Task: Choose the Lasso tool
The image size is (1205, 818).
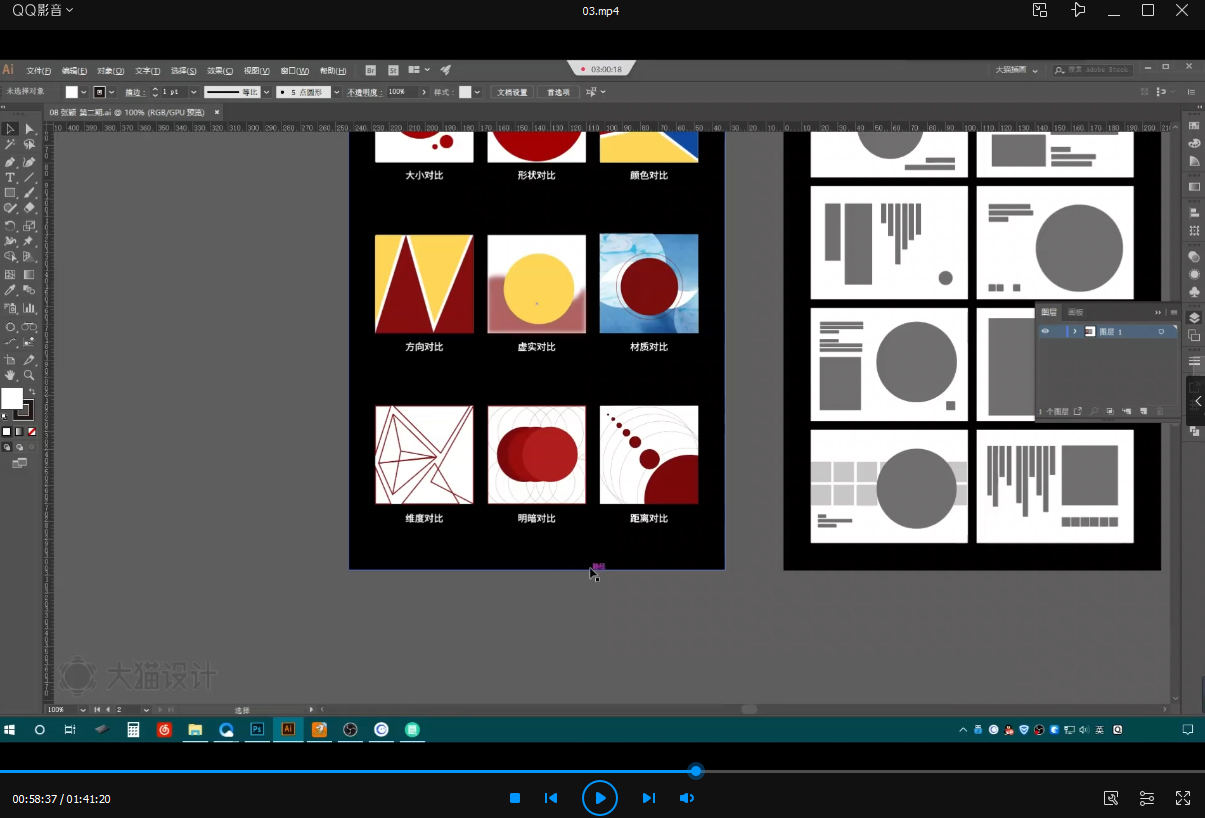Action: (x=29, y=145)
